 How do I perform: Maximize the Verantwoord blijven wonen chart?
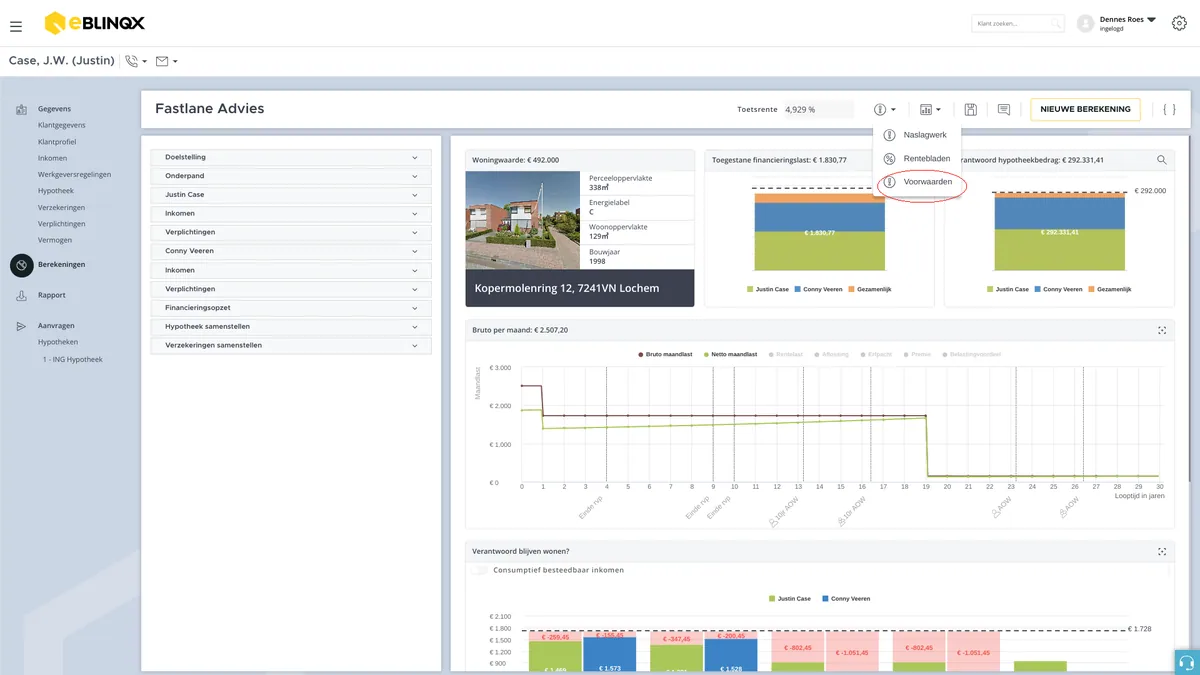(1162, 551)
